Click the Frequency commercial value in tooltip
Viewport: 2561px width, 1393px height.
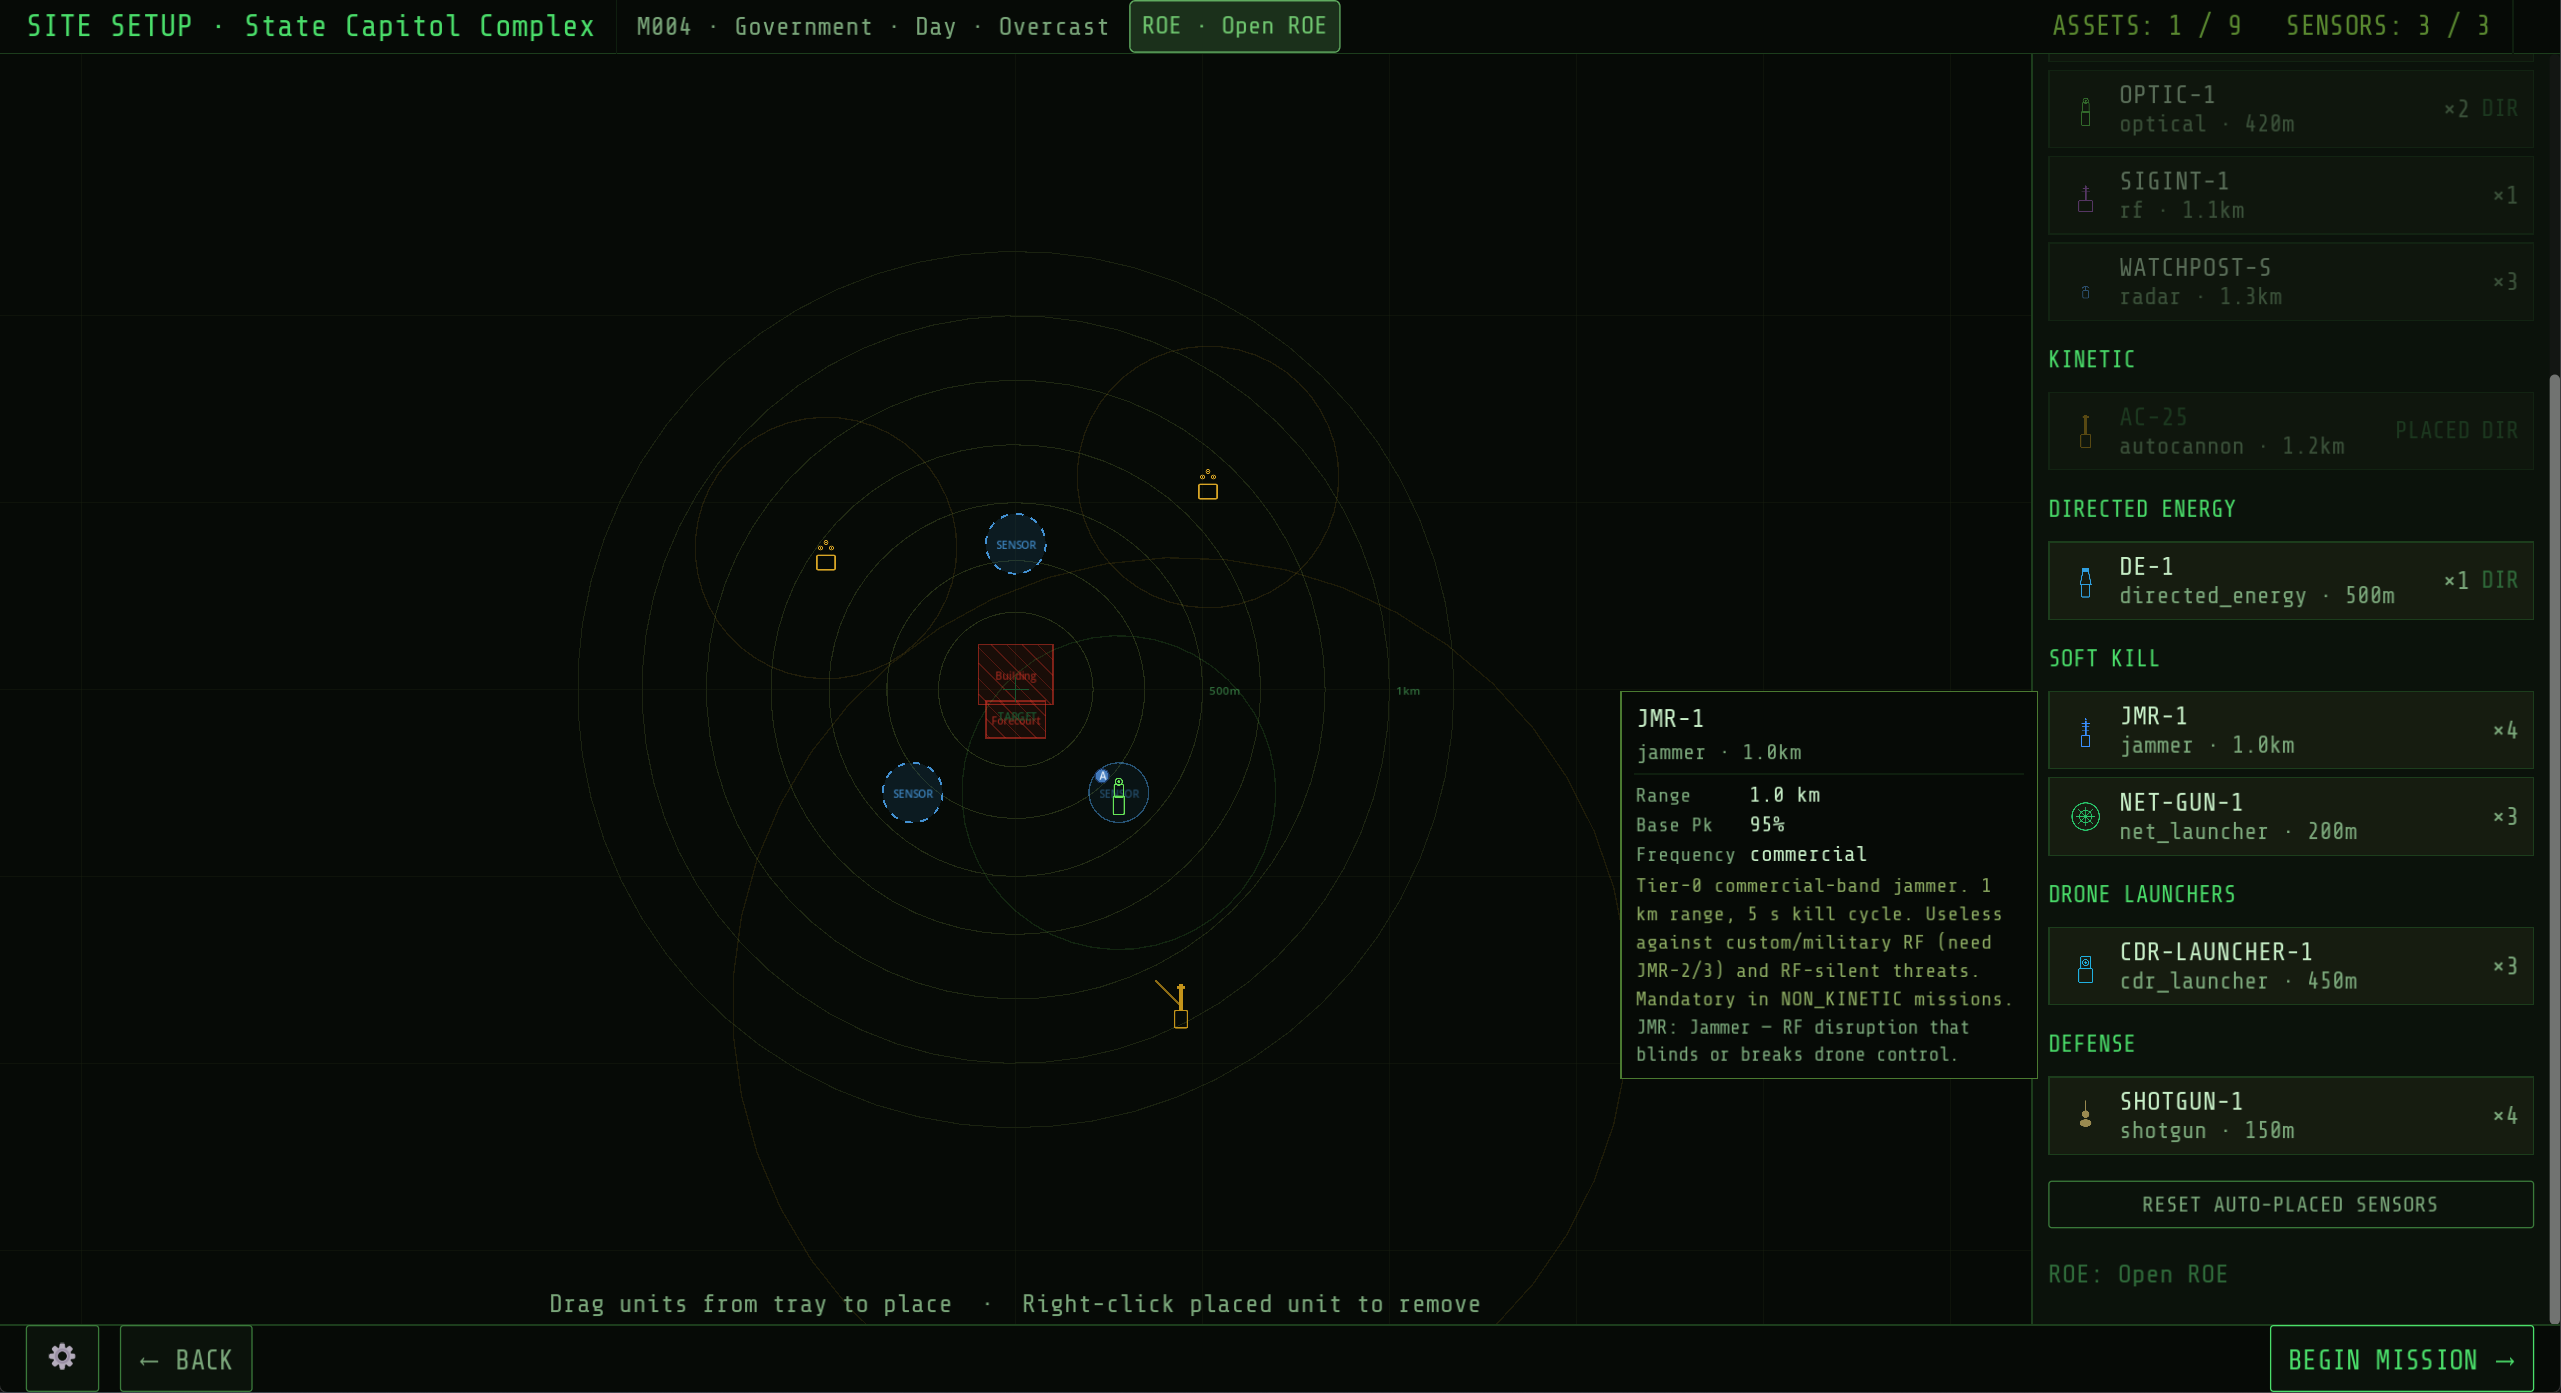1808,855
